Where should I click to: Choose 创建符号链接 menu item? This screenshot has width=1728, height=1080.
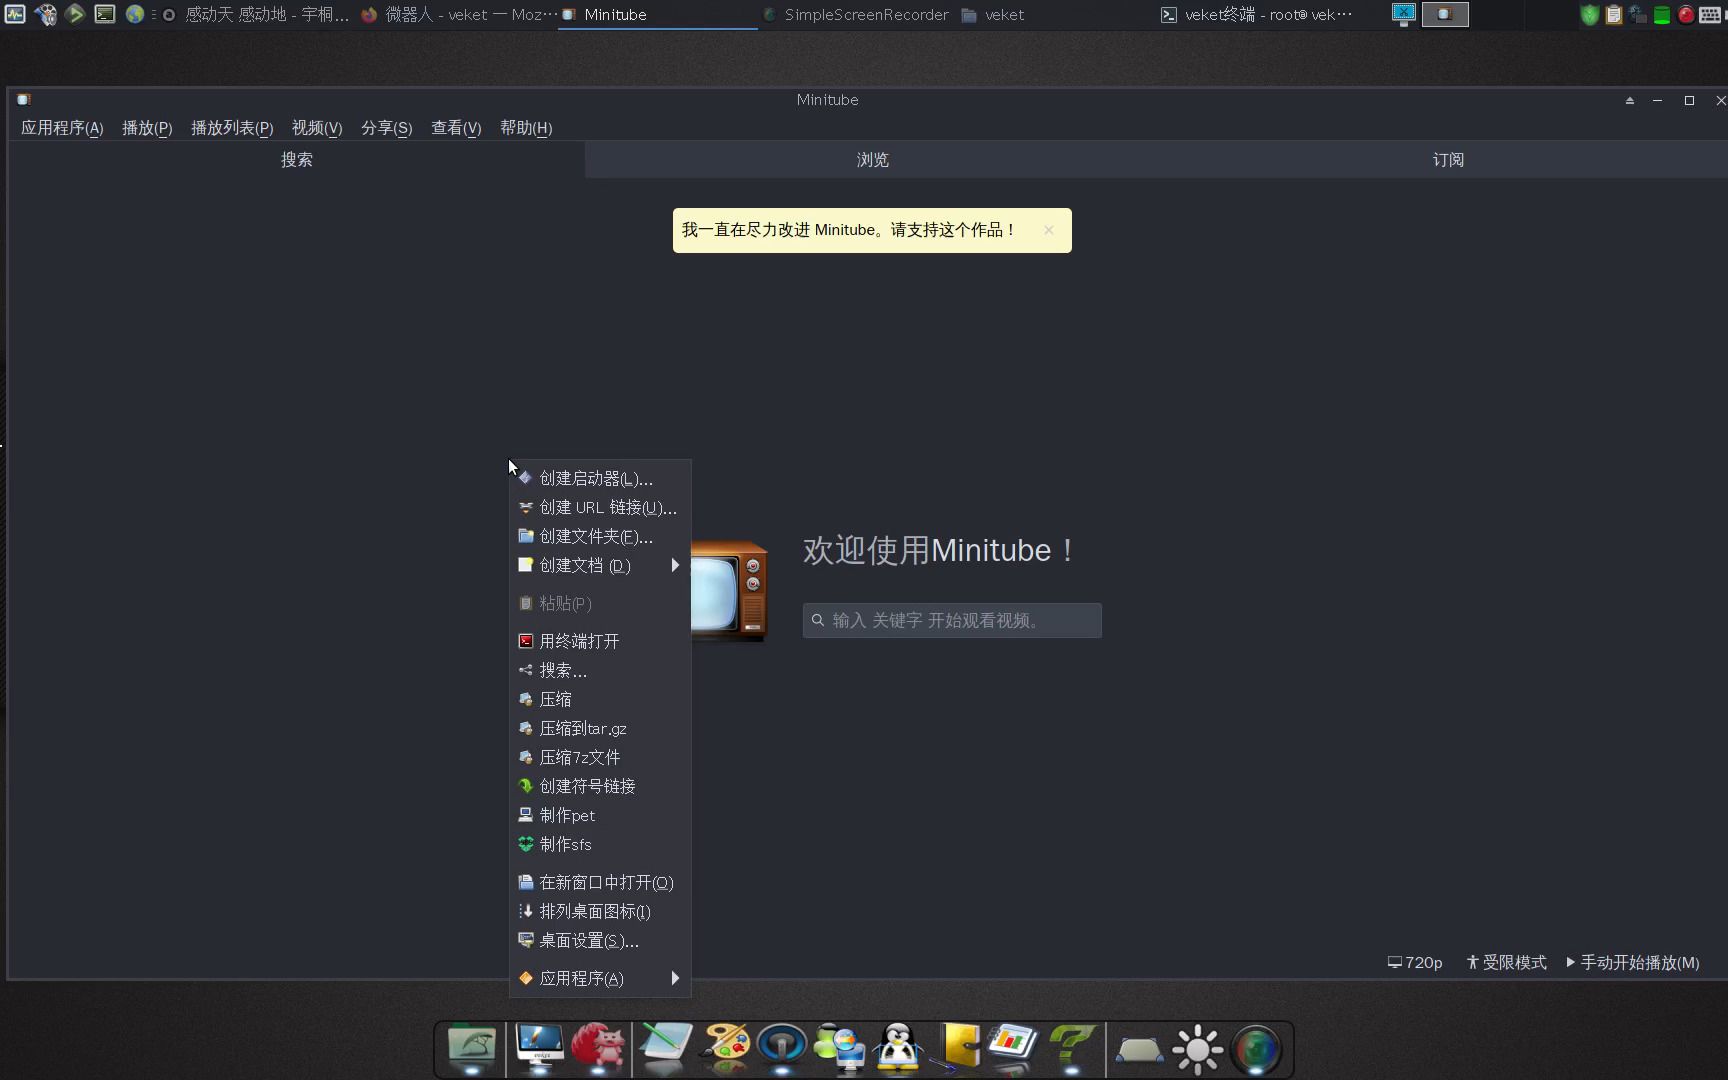pyautogui.click(x=600, y=786)
